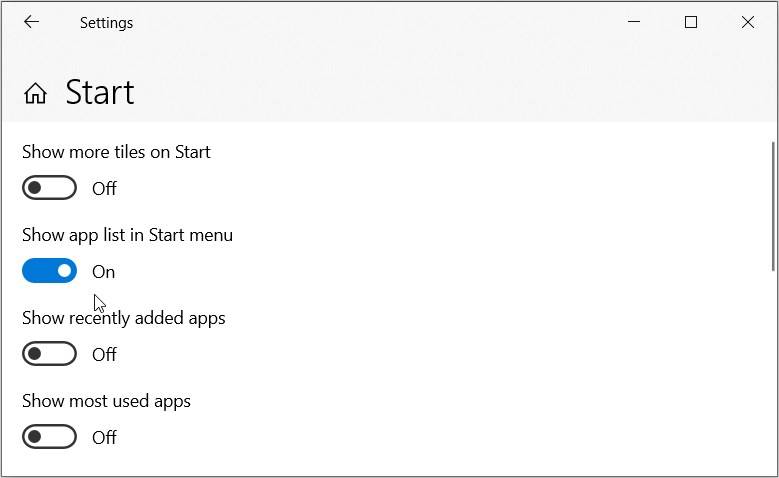Click the Start page heading
779x478 pixels.
(100, 93)
